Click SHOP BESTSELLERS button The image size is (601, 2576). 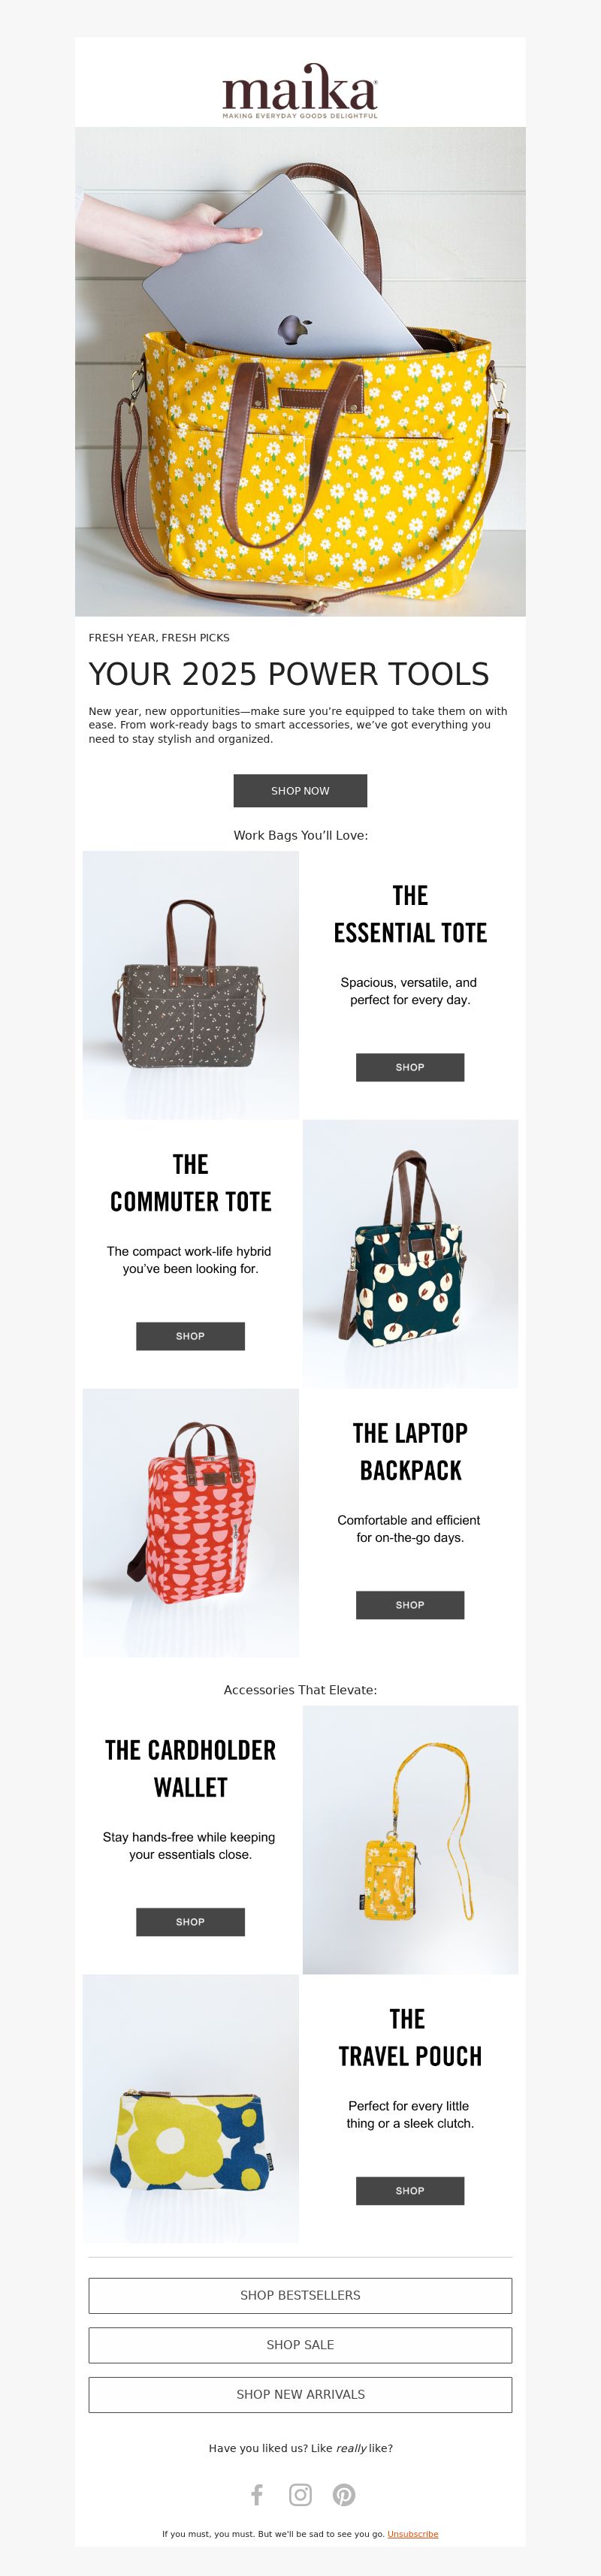pos(300,2295)
